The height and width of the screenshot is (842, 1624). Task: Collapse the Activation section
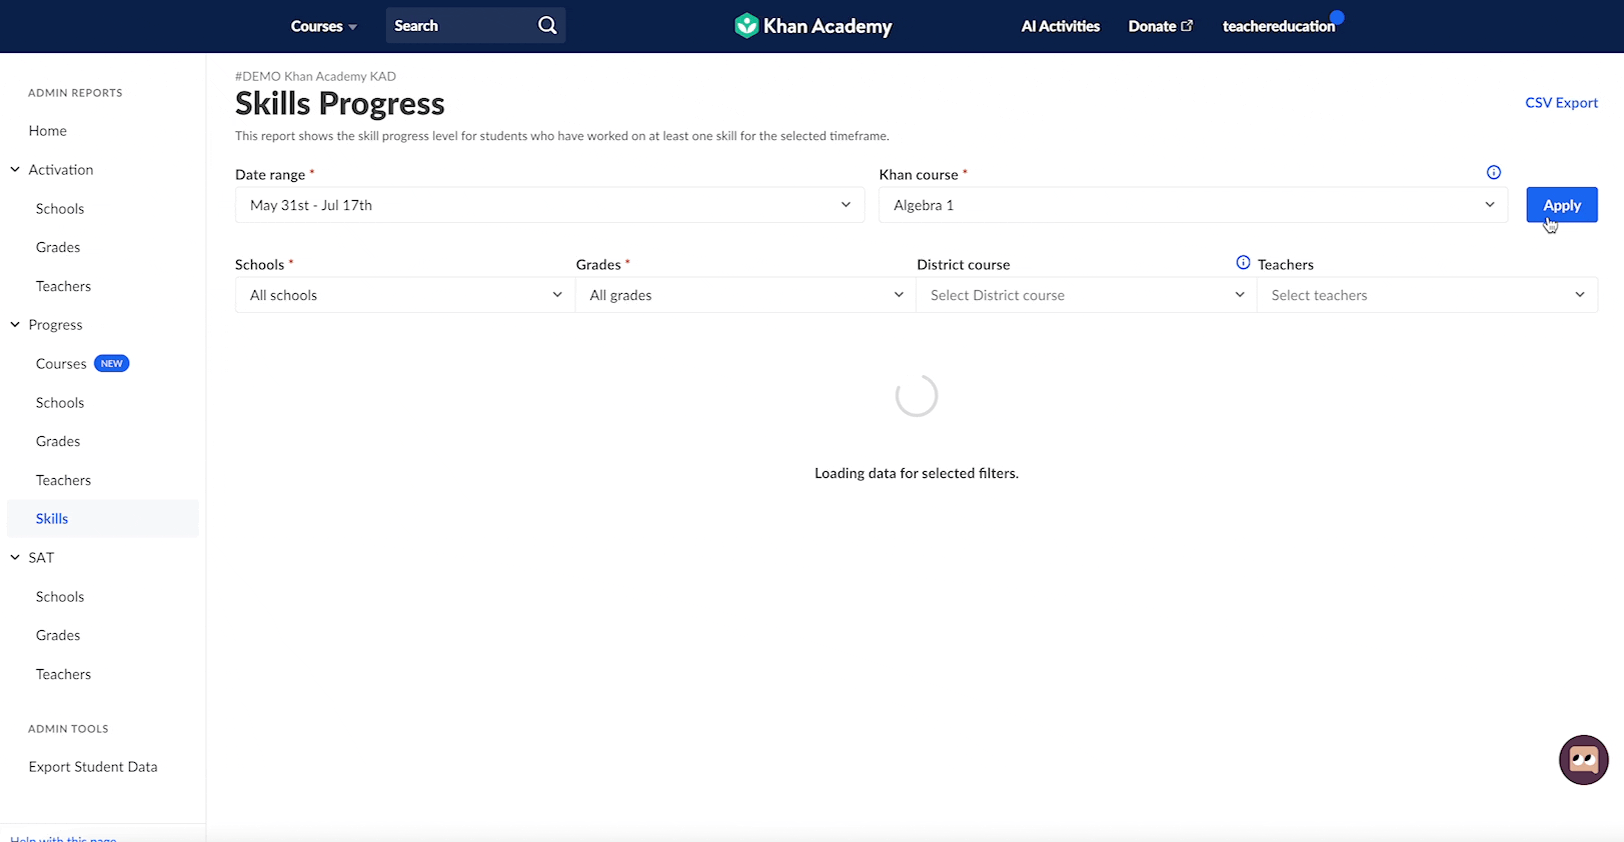pyautogui.click(x=15, y=170)
